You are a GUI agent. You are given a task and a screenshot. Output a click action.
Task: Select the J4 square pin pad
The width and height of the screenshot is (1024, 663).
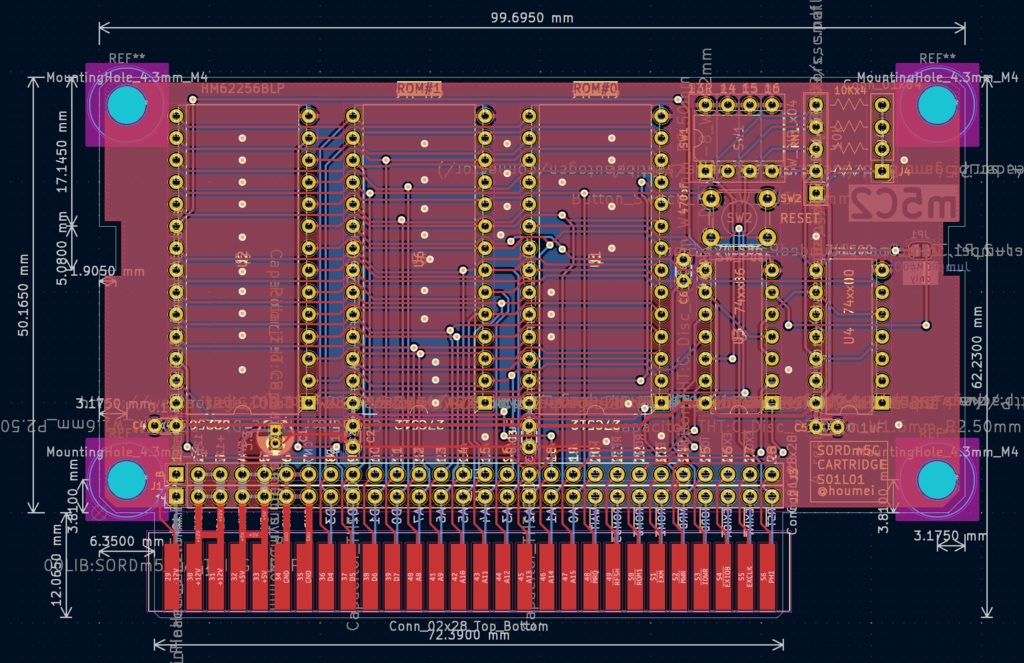coord(882,171)
